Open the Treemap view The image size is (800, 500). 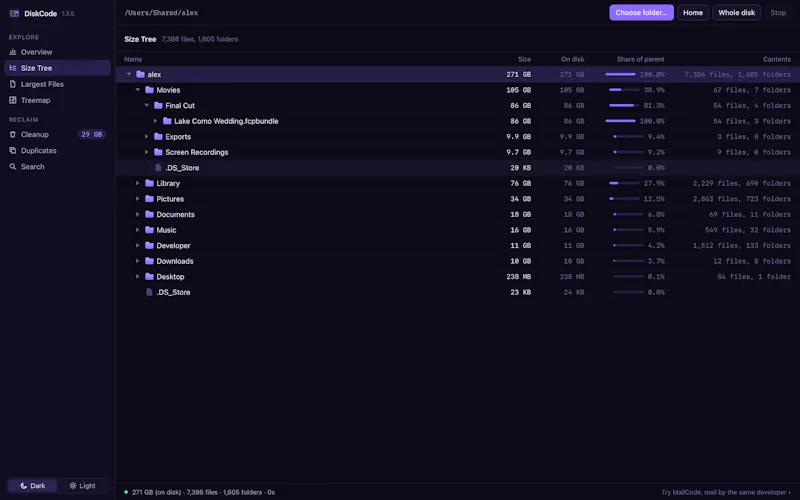(x=57, y=100)
